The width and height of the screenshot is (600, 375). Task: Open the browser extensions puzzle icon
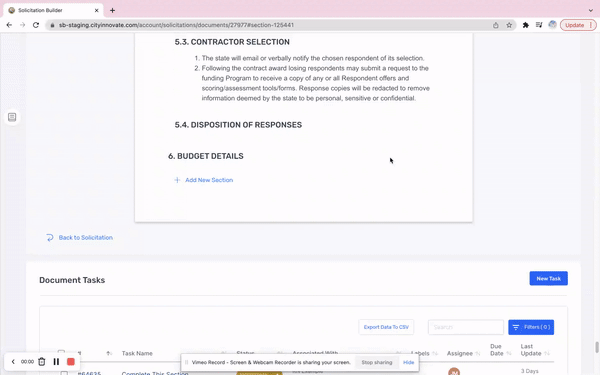[x=525, y=25]
